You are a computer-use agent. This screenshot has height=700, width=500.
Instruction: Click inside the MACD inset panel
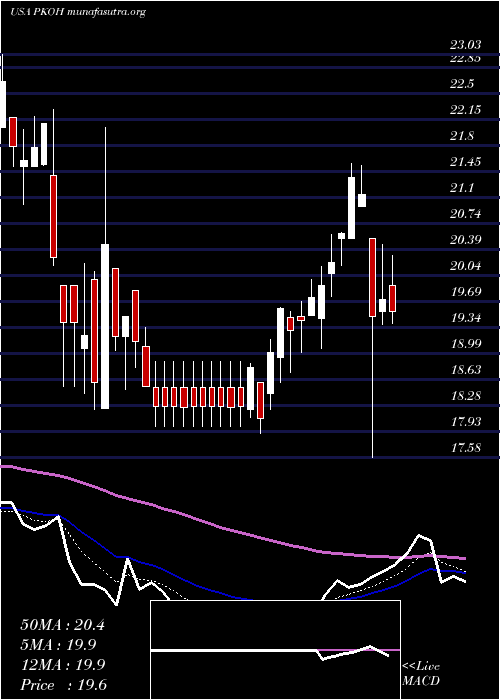pos(275,650)
